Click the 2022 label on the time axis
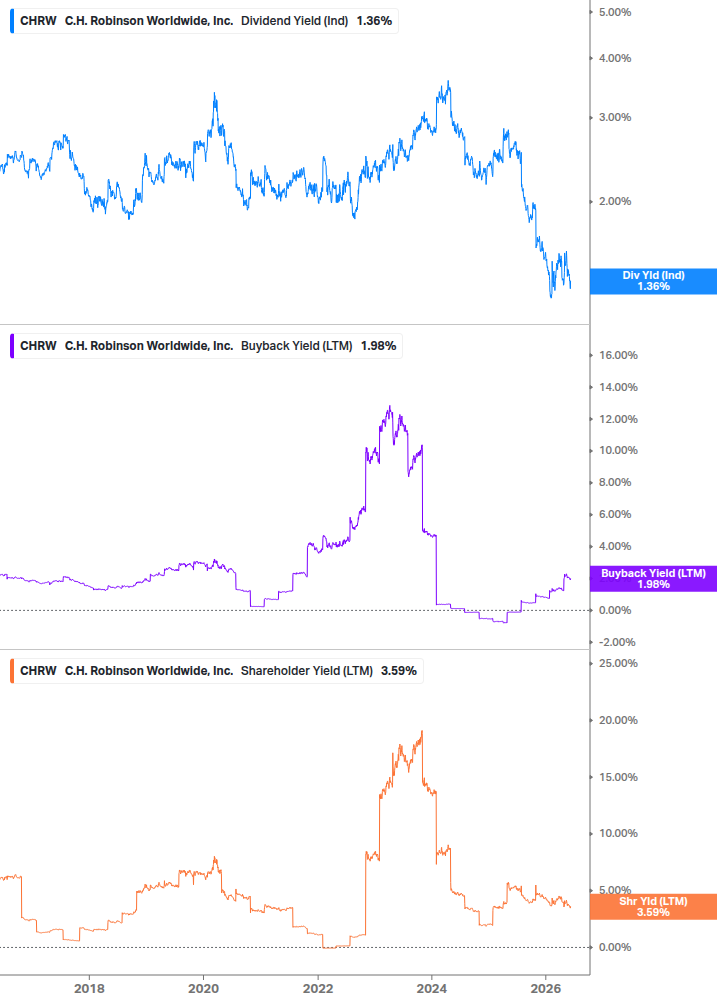 [x=318, y=989]
